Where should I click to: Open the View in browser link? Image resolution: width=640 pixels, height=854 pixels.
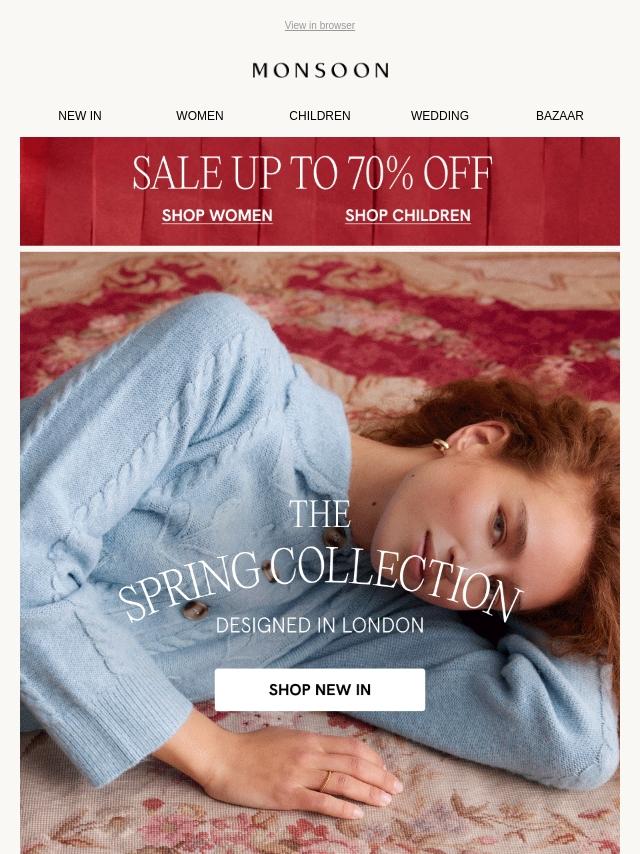pyautogui.click(x=320, y=26)
